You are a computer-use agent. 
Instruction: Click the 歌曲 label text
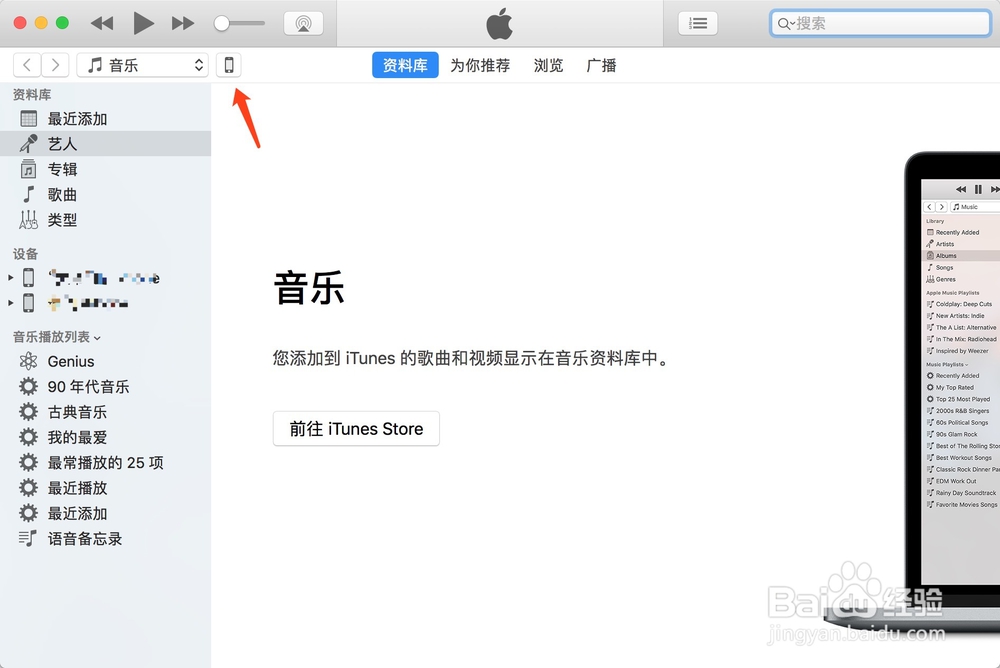[x=62, y=195]
